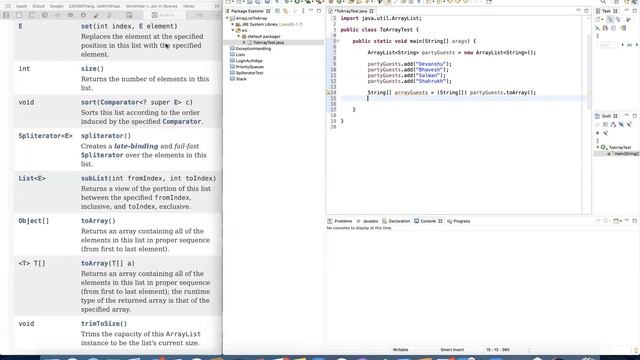Select the Package Explorer view tab
The image size is (640, 360).
(x=247, y=11)
